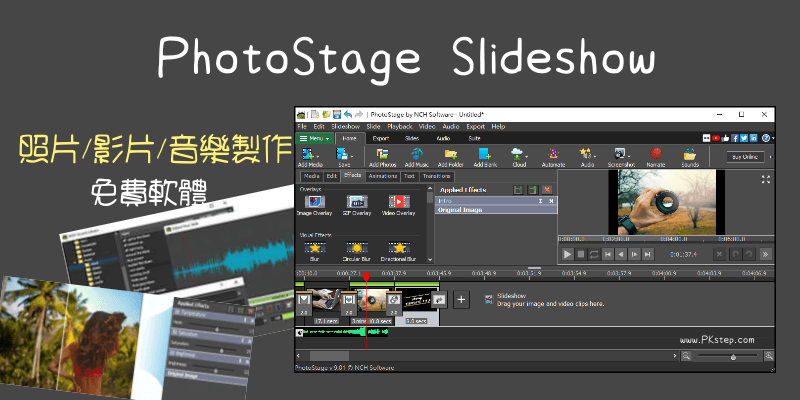The height and width of the screenshot is (400, 800).
Task: Click the timeline horizontal scrollbar thumb
Action: click(329, 356)
